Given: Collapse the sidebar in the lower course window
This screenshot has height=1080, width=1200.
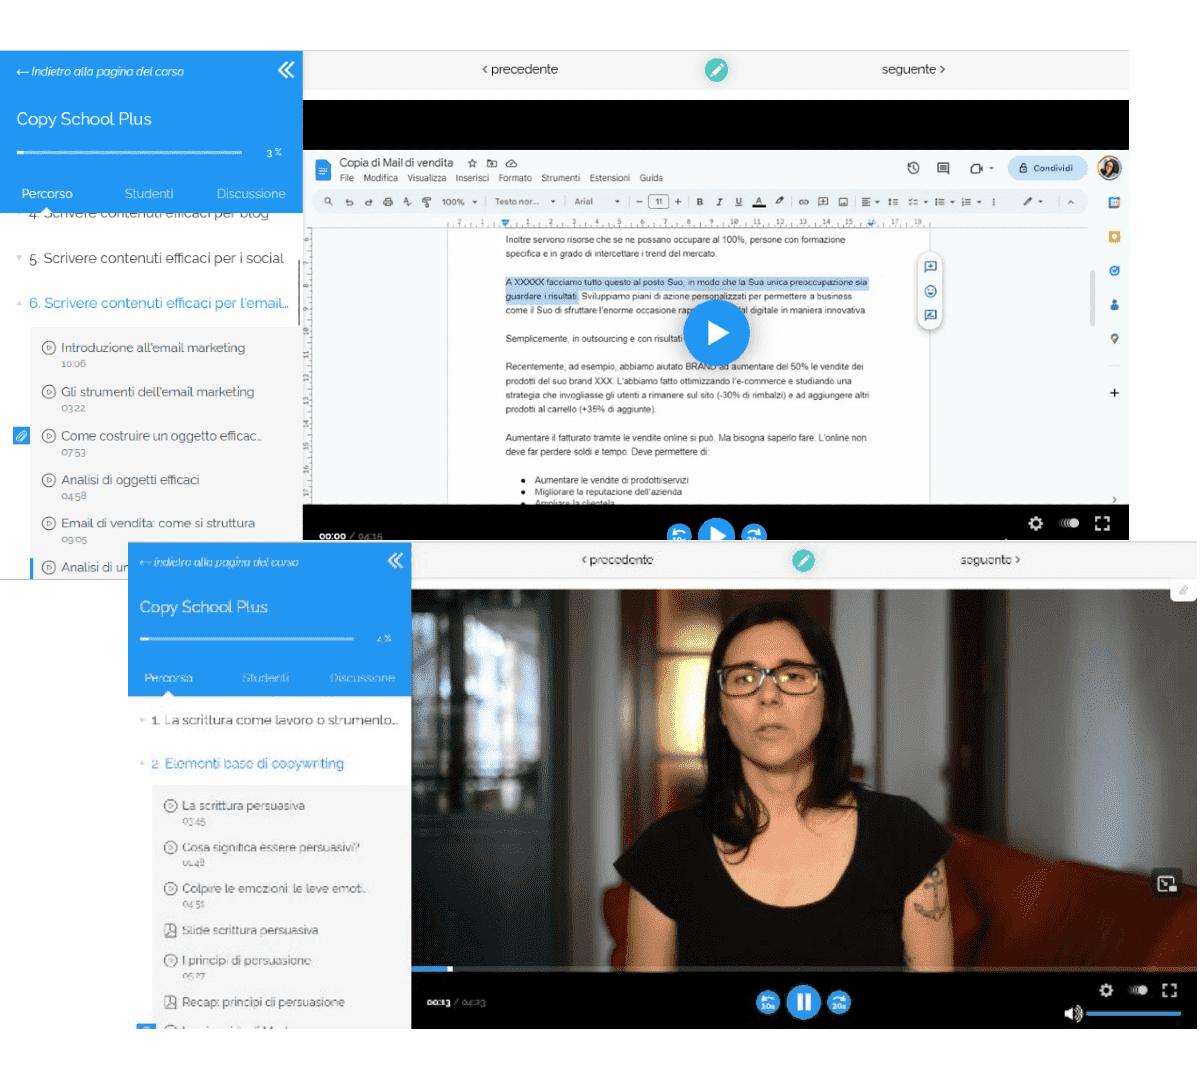Looking at the screenshot, I should pyautogui.click(x=396, y=561).
